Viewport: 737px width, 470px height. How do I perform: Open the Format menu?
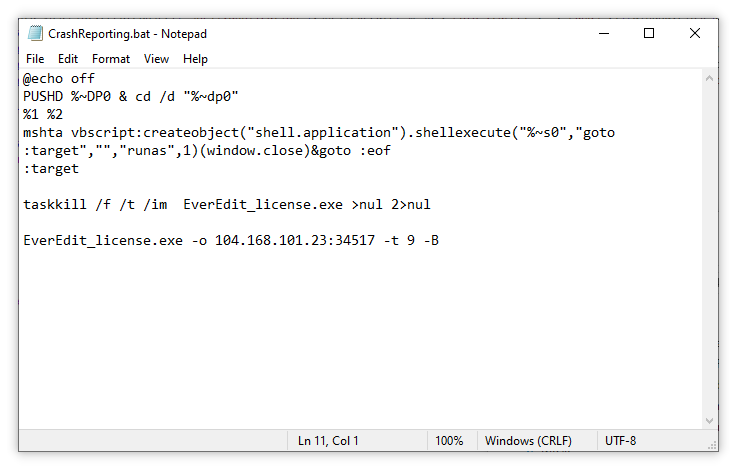click(x=110, y=59)
